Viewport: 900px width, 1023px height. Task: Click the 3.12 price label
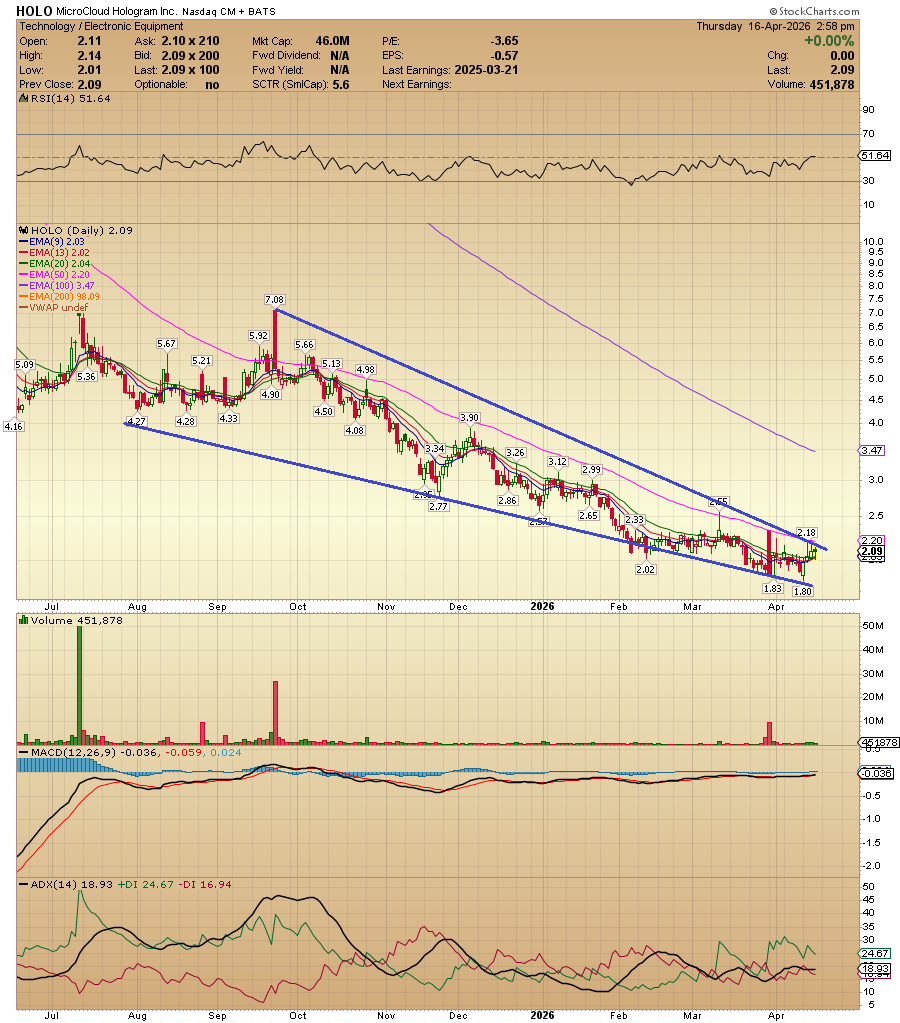tap(557, 461)
